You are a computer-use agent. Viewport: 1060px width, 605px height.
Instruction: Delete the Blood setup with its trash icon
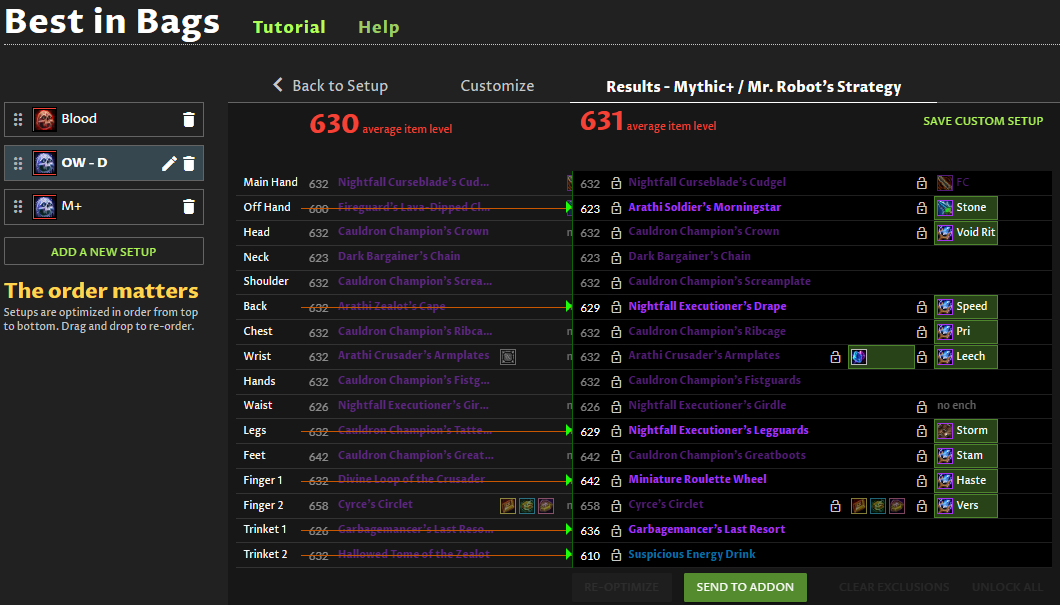(189, 120)
